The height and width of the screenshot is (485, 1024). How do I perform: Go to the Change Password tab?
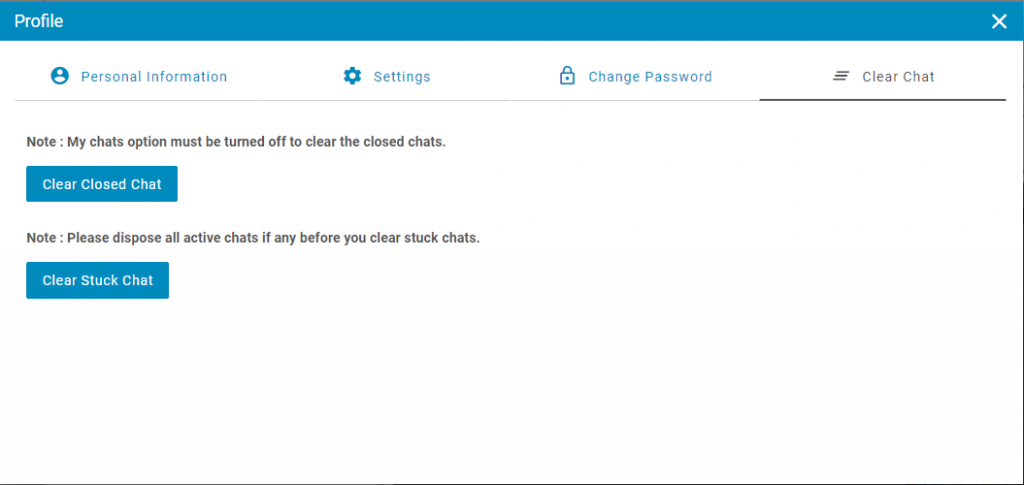[x=650, y=77]
